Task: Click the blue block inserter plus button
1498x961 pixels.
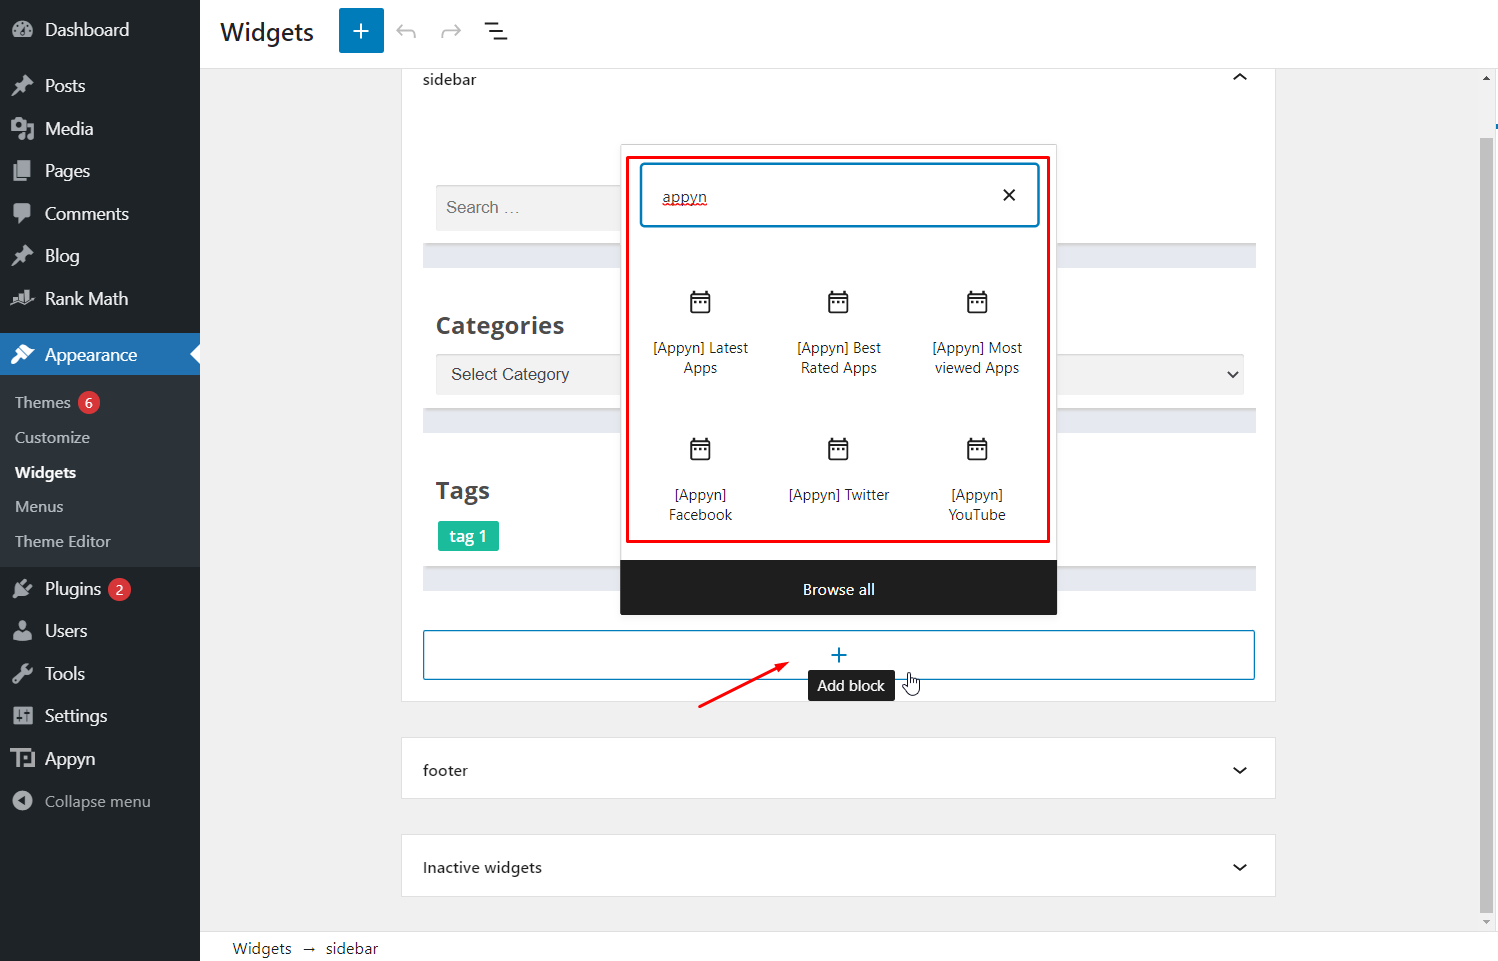Action: (x=361, y=31)
